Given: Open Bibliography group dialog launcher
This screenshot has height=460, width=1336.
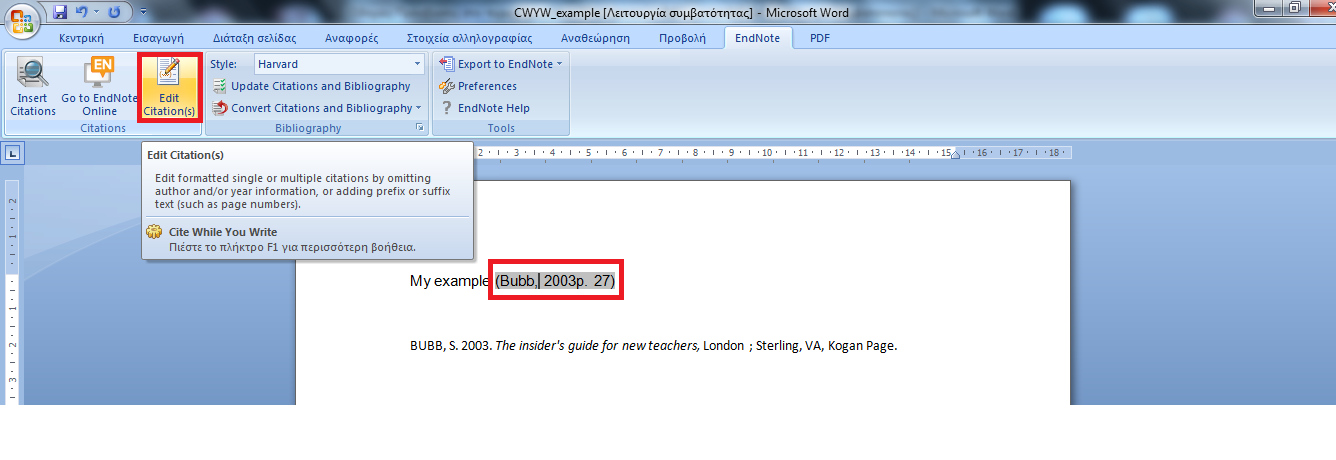Looking at the screenshot, I should pyautogui.click(x=419, y=128).
